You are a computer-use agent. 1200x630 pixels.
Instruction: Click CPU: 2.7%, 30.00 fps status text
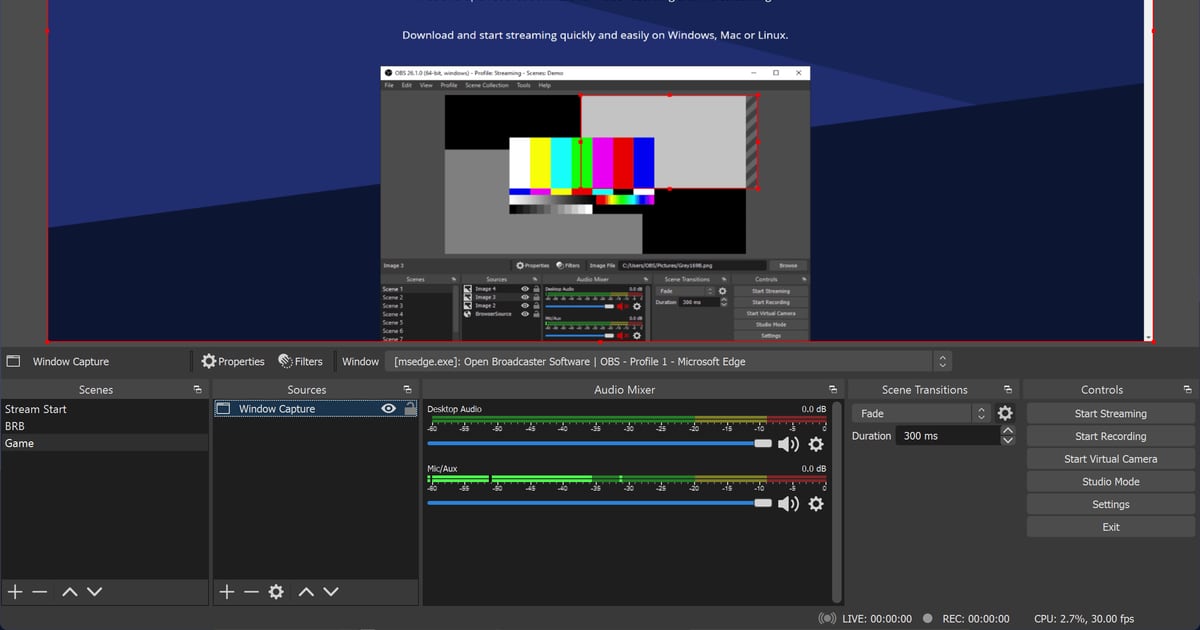(x=1084, y=618)
